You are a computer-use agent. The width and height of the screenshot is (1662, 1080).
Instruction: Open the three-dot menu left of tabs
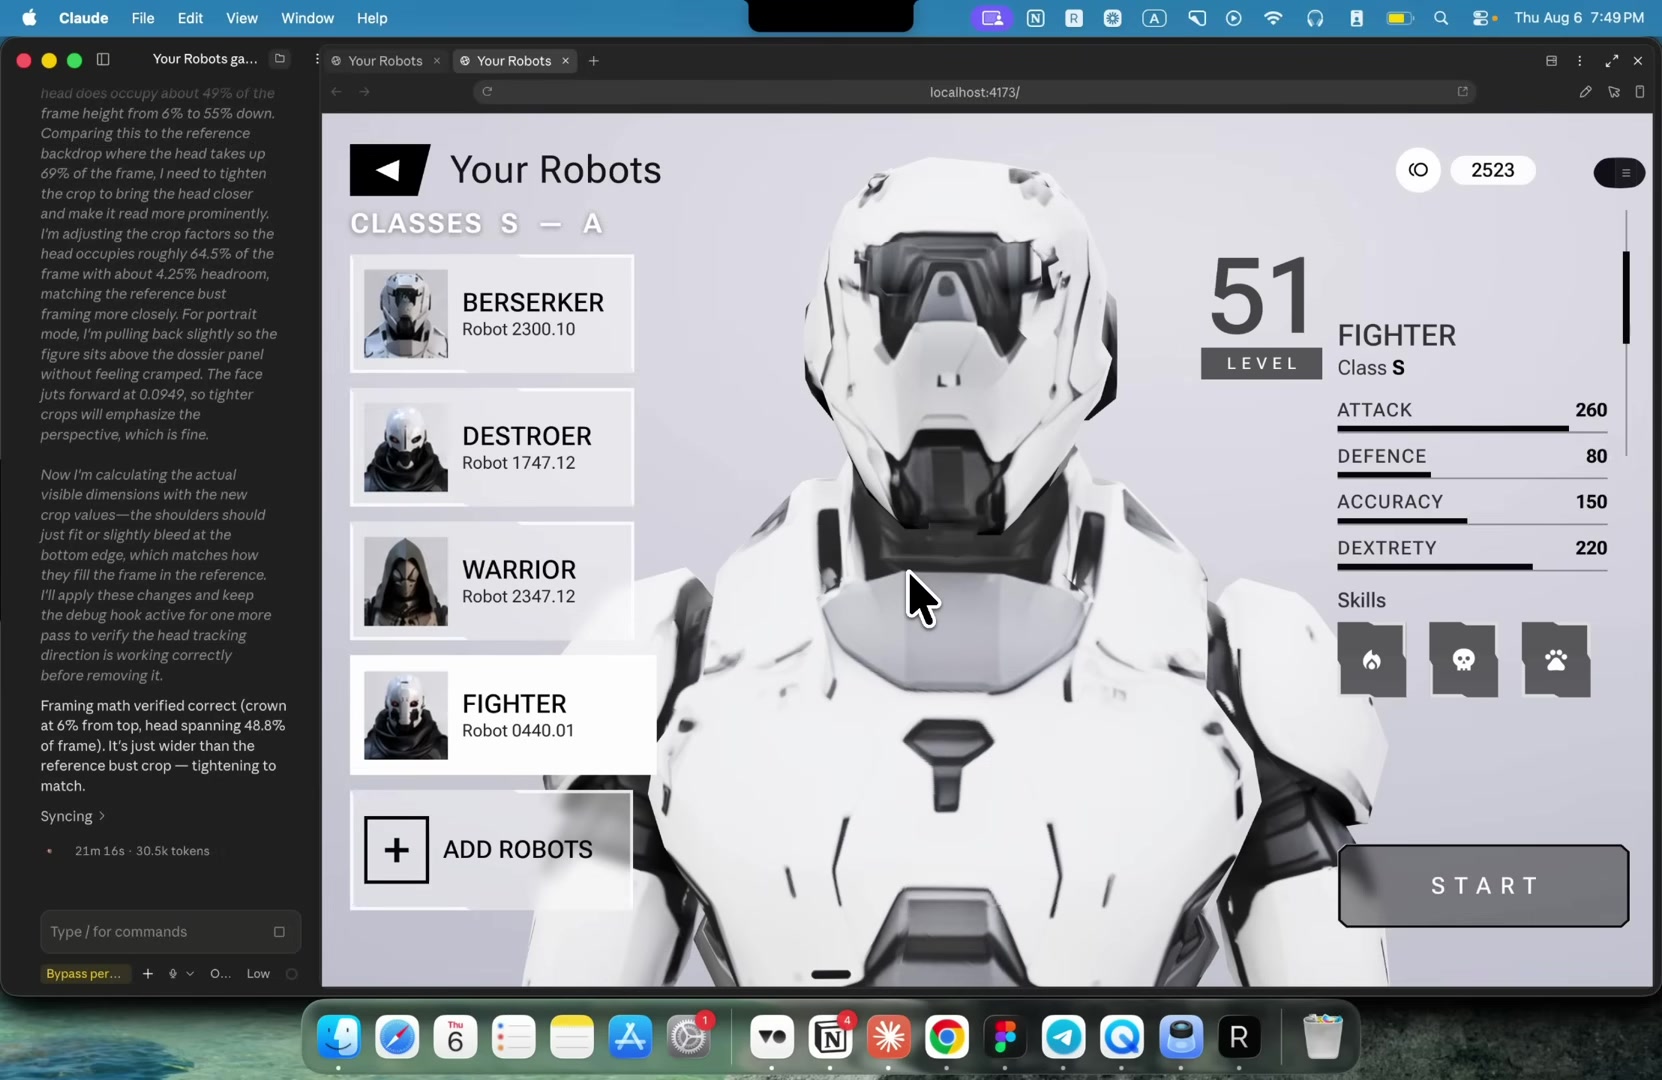click(x=317, y=60)
